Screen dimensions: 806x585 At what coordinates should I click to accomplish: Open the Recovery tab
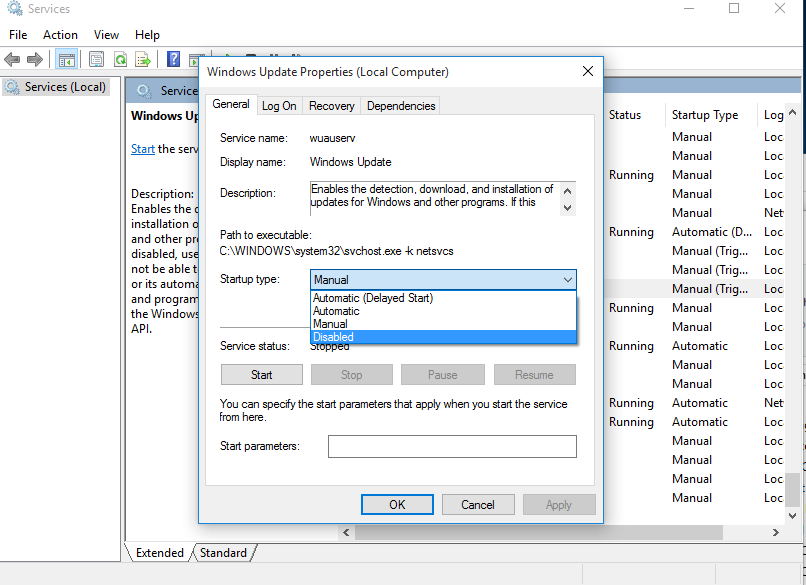coord(332,106)
